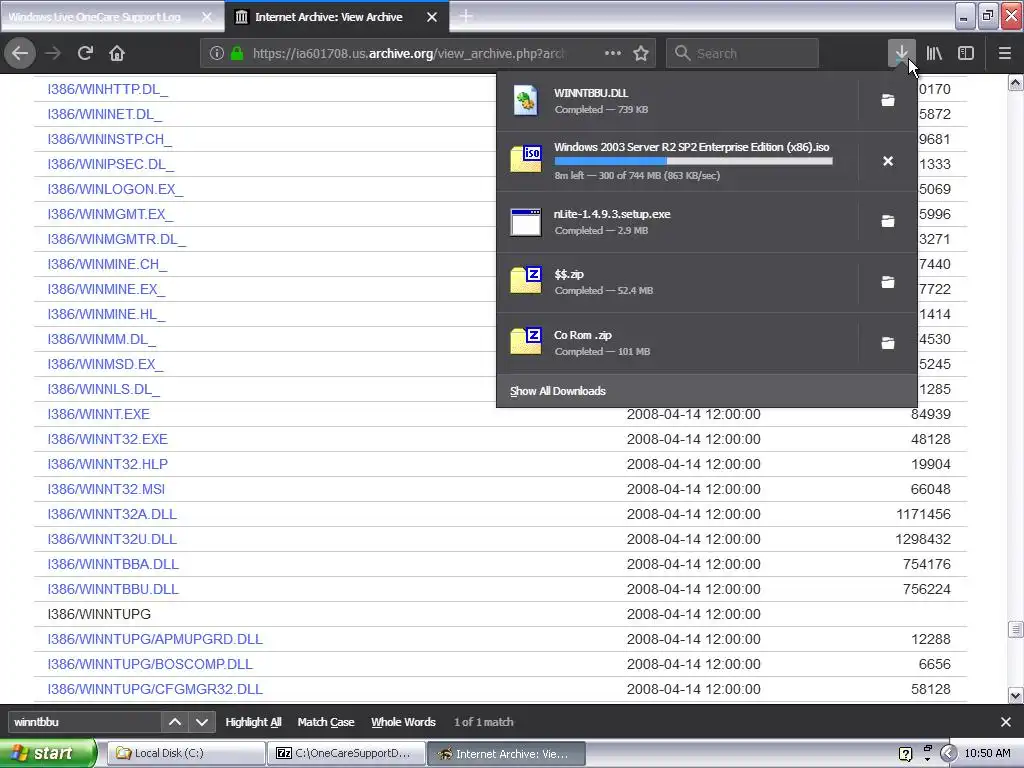Focus the address bar URL field
The width and height of the screenshot is (1024, 768).
(x=408, y=53)
